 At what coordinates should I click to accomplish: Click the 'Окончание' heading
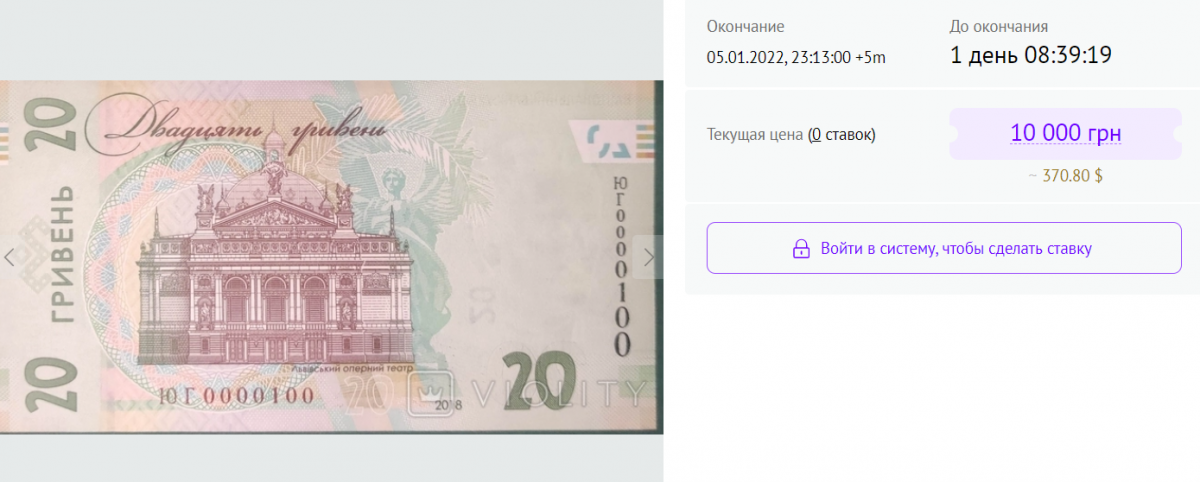(745, 27)
